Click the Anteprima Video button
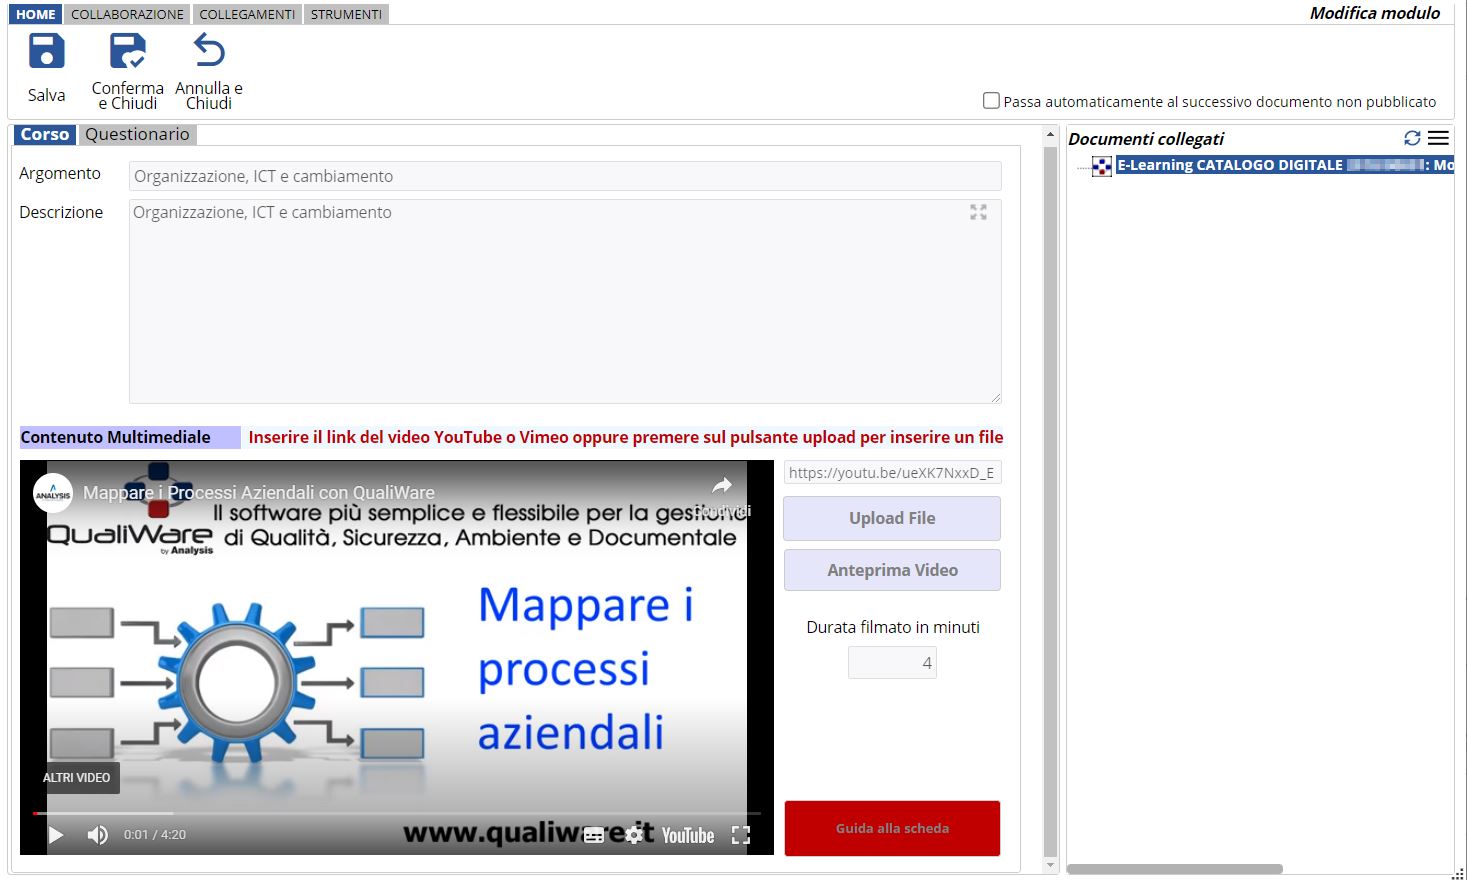 (892, 570)
